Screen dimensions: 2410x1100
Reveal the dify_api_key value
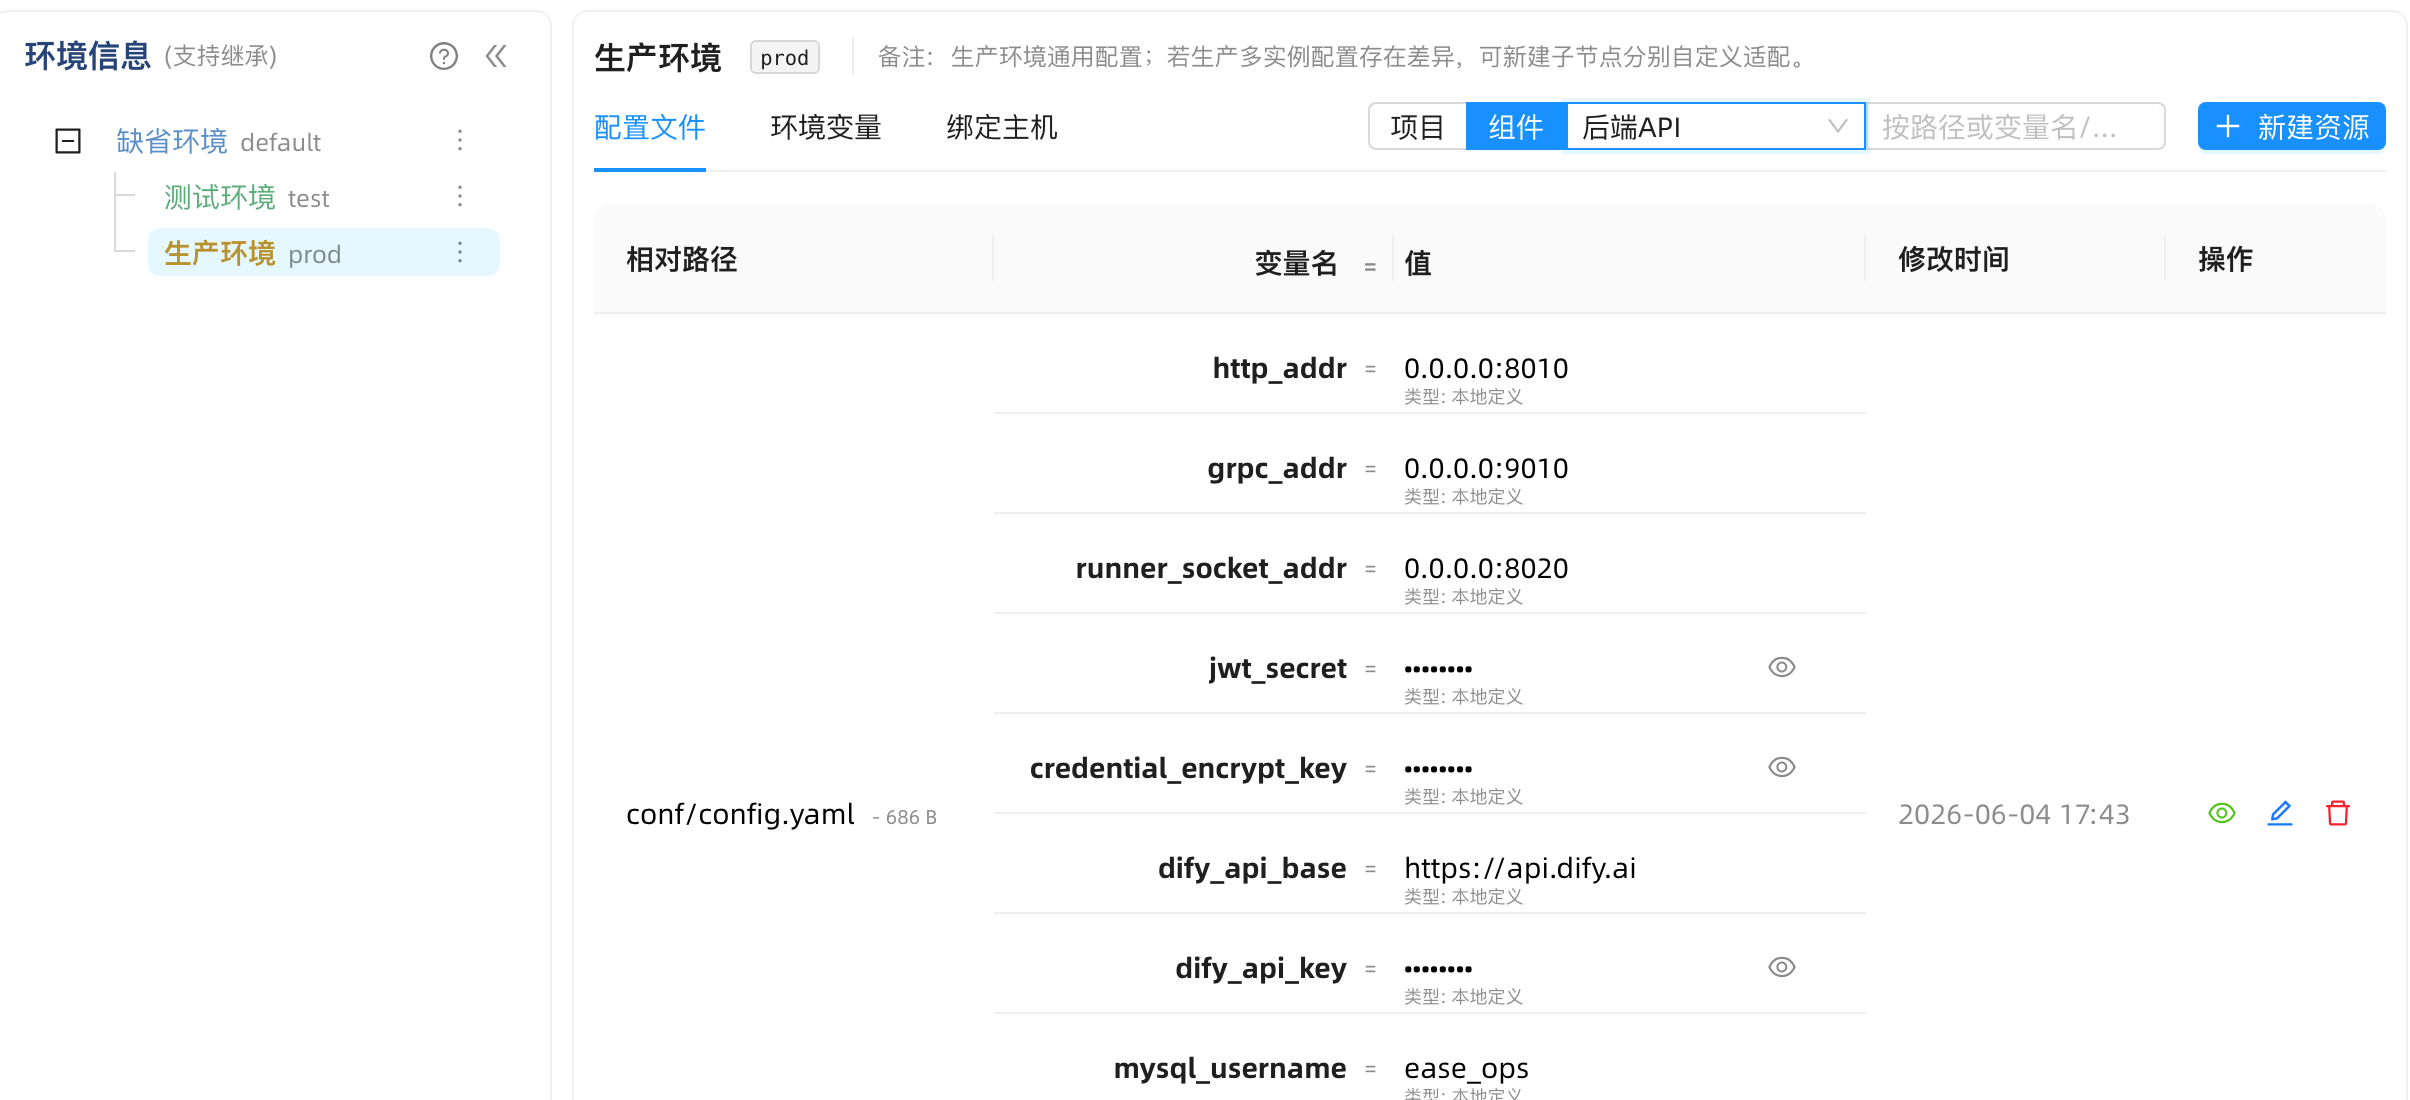(1782, 967)
